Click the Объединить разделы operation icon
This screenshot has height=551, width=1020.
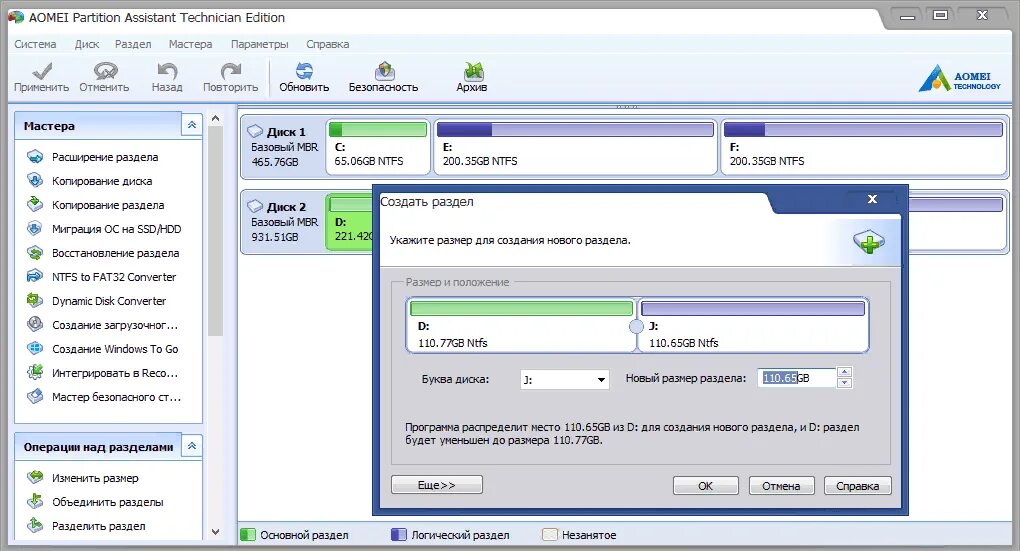tap(34, 502)
